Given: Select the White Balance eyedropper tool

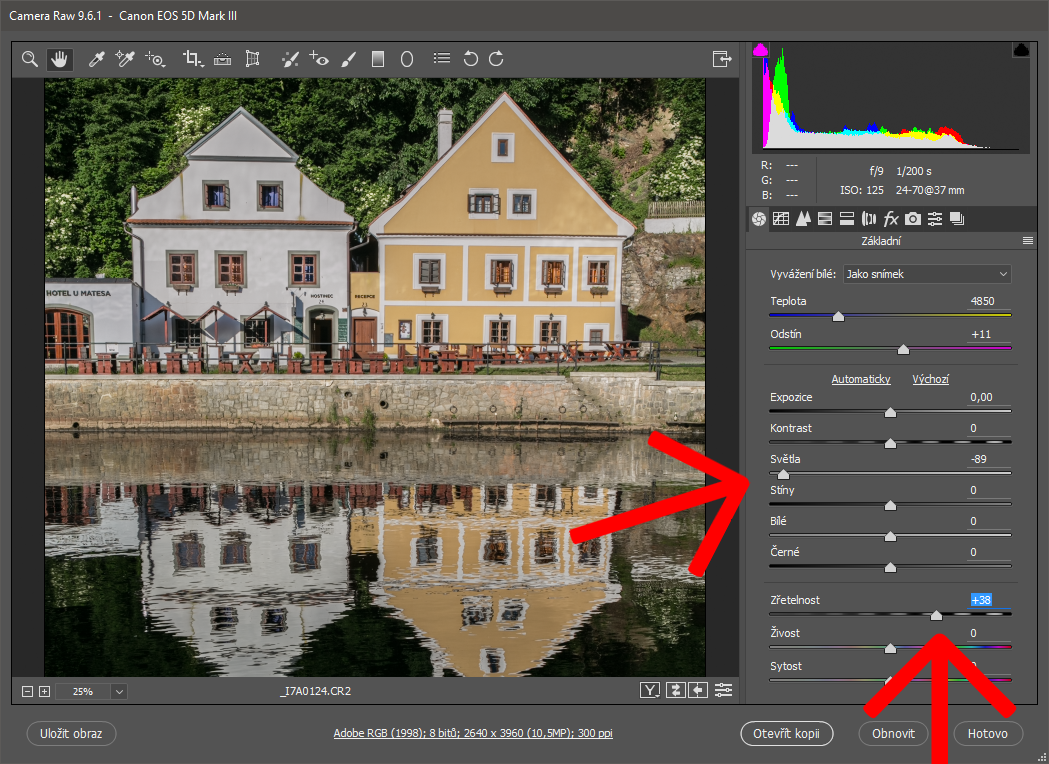Looking at the screenshot, I should pos(97,59).
